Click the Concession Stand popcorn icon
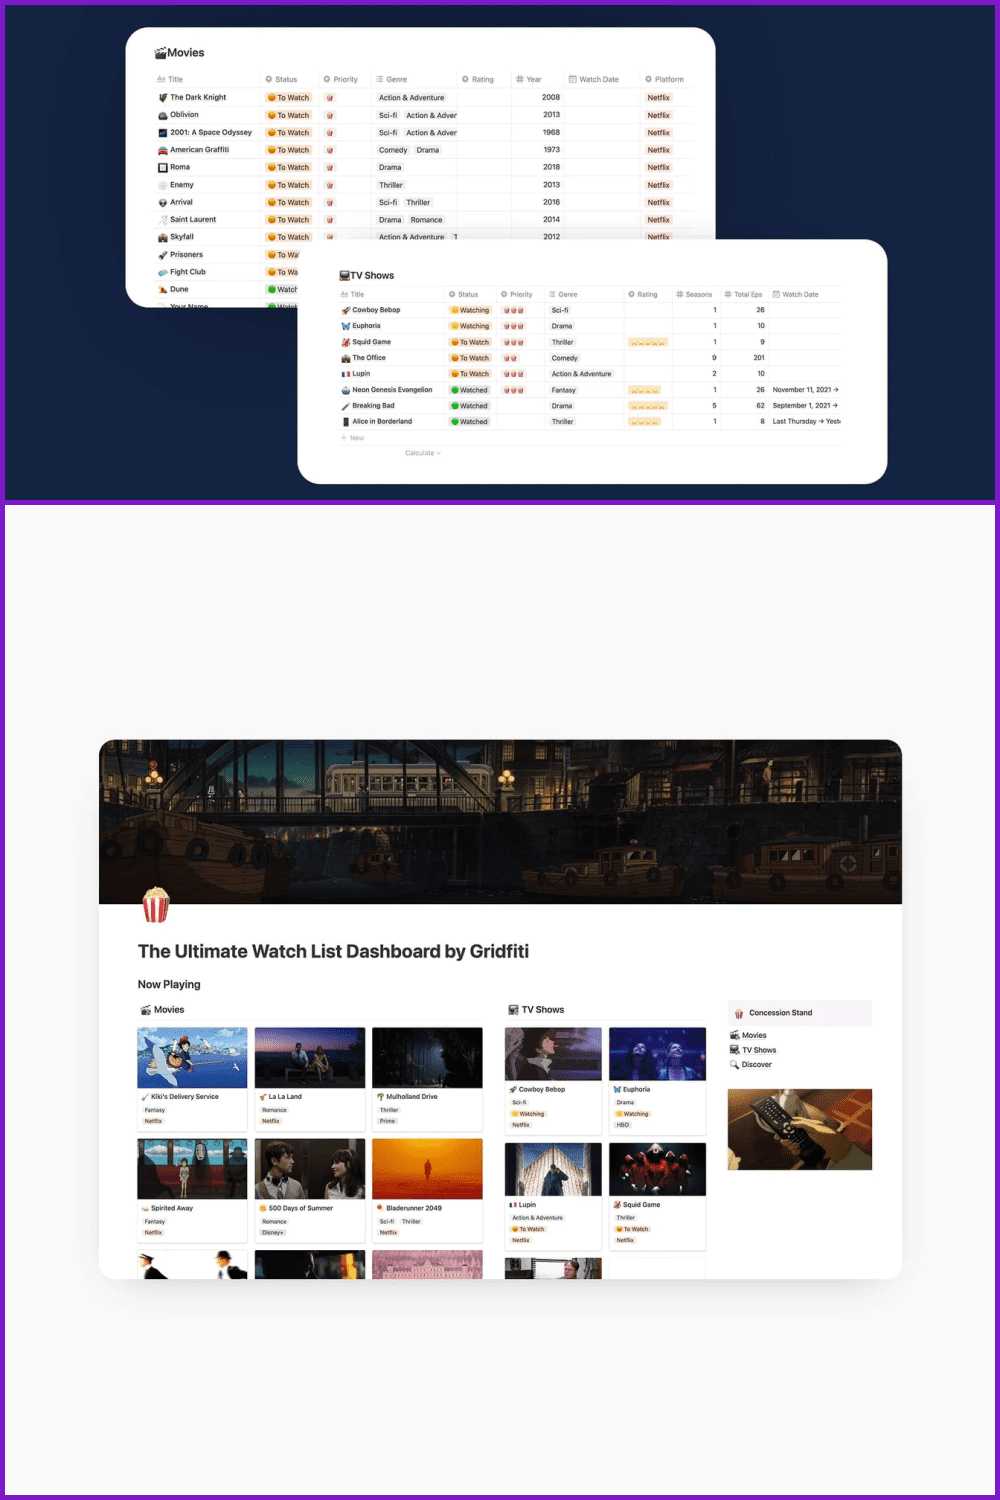This screenshot has height=1500, width=1000. (739, 1013)
